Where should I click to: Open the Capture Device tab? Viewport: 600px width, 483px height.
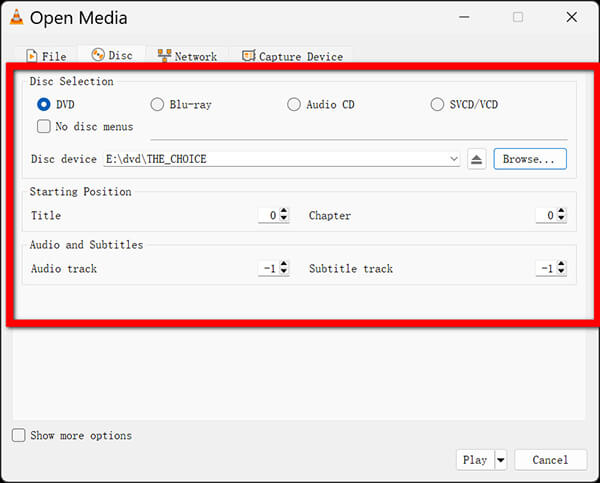tap(291, 57)
